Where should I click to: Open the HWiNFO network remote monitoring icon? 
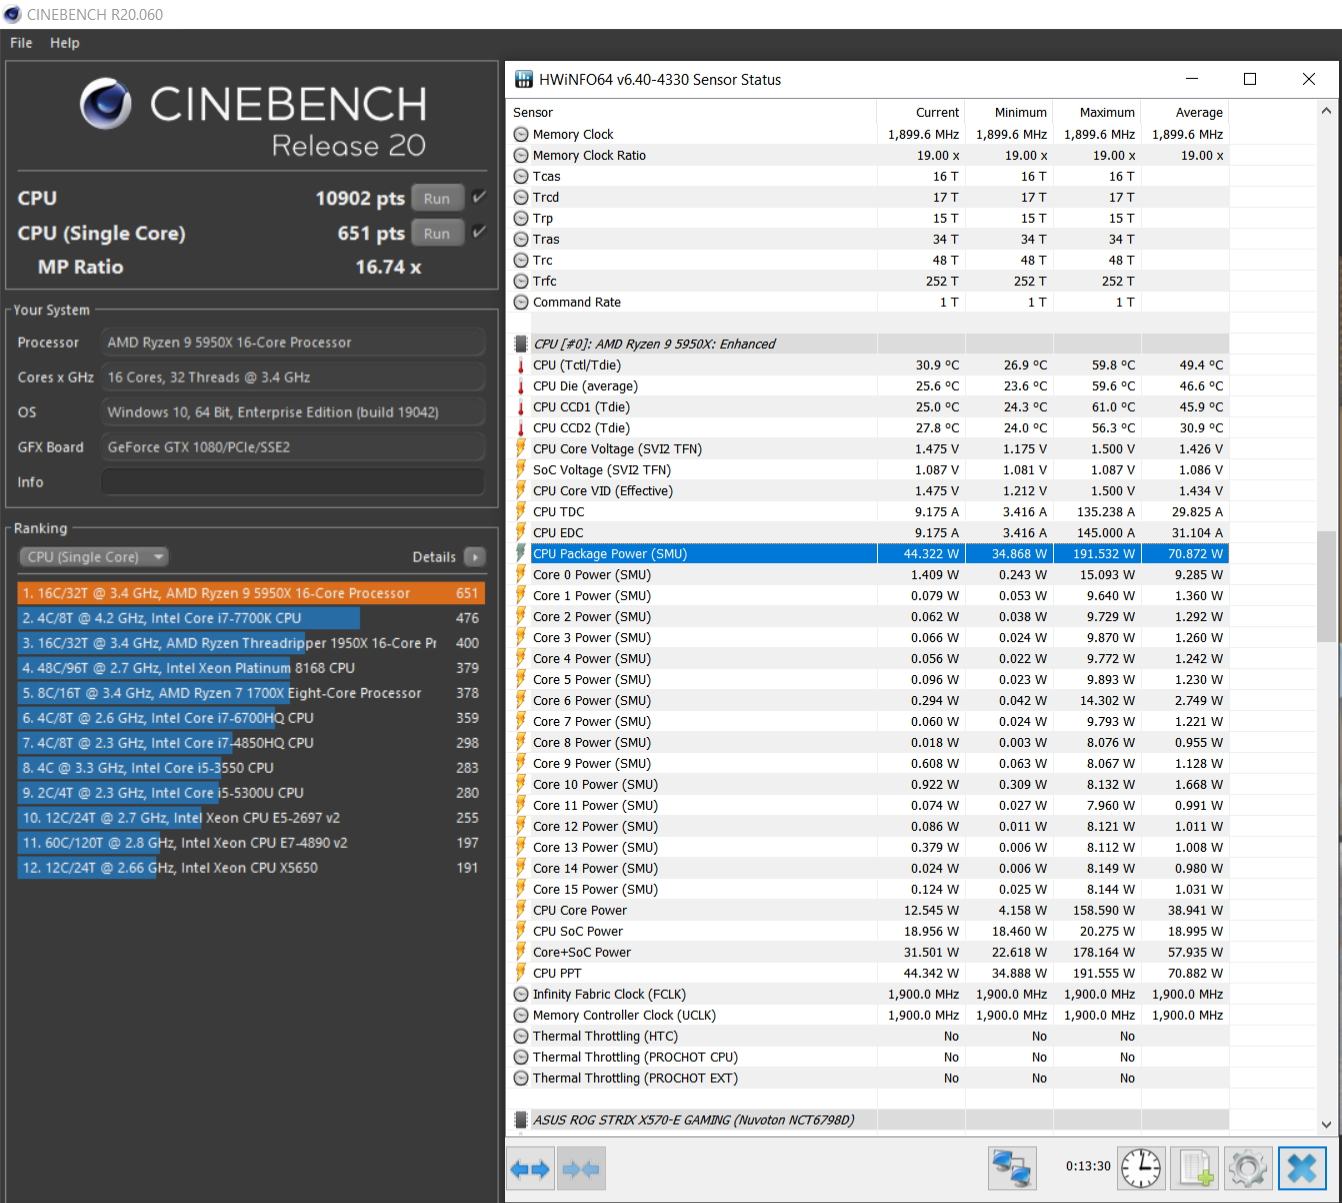pos(1012,1167)
